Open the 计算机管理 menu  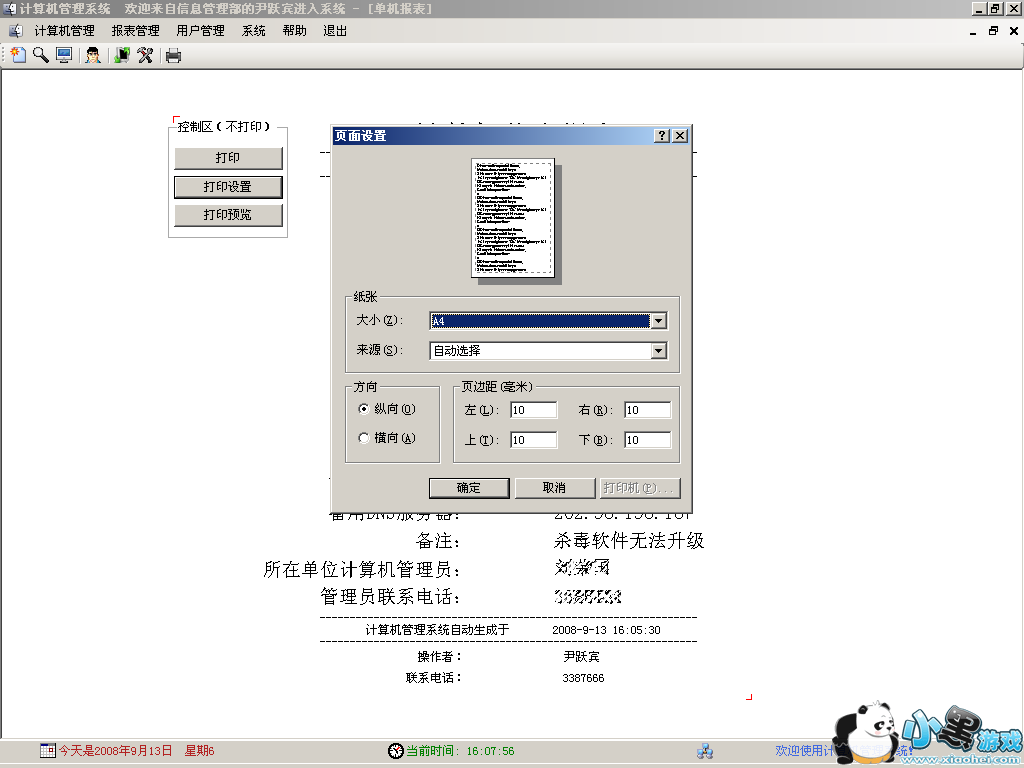pos(65,31)
